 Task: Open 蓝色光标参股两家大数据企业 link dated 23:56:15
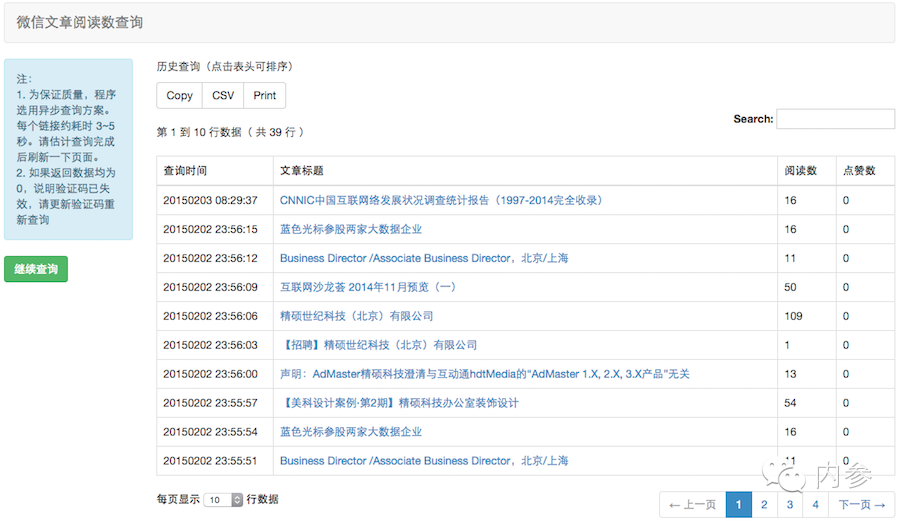351,229
